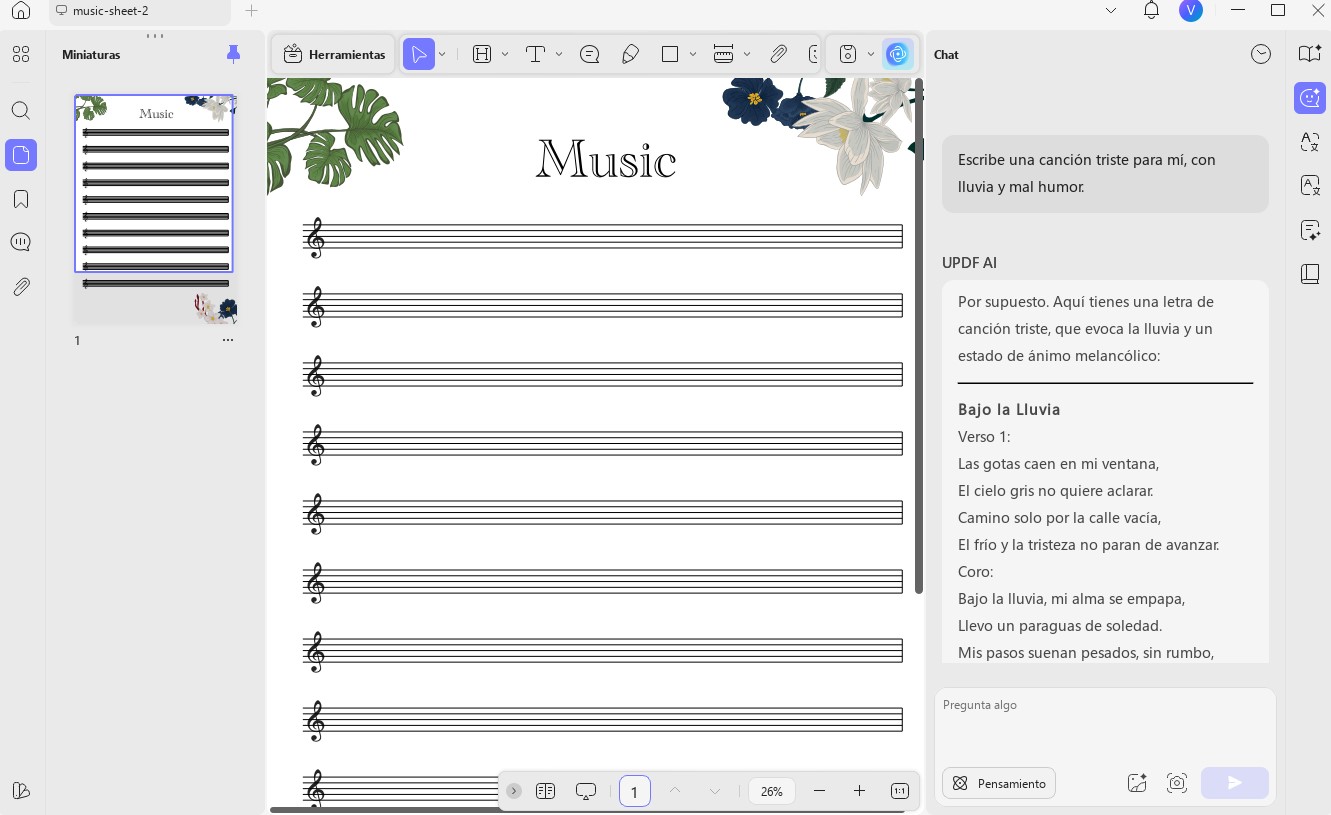View notifications bell icon
The width and height of the screenshot is (1331, 815).
pyautogui.click(x=1151, y=11)
